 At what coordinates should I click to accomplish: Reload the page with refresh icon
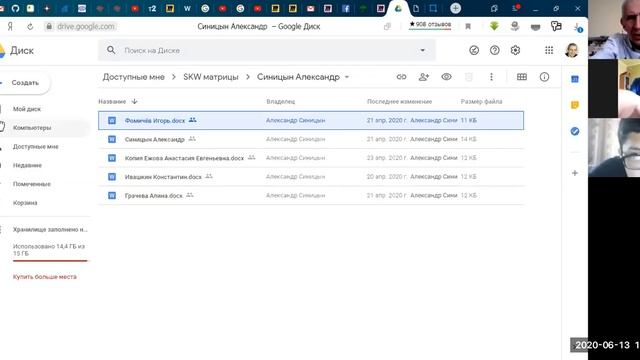coord(30,27)
